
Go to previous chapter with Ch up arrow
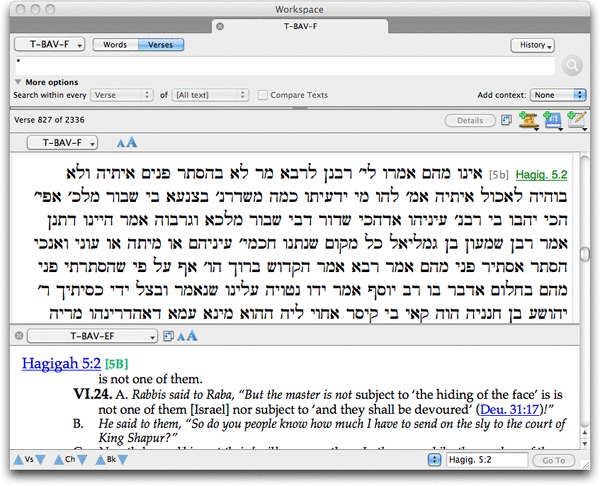(x=59, y=460)
